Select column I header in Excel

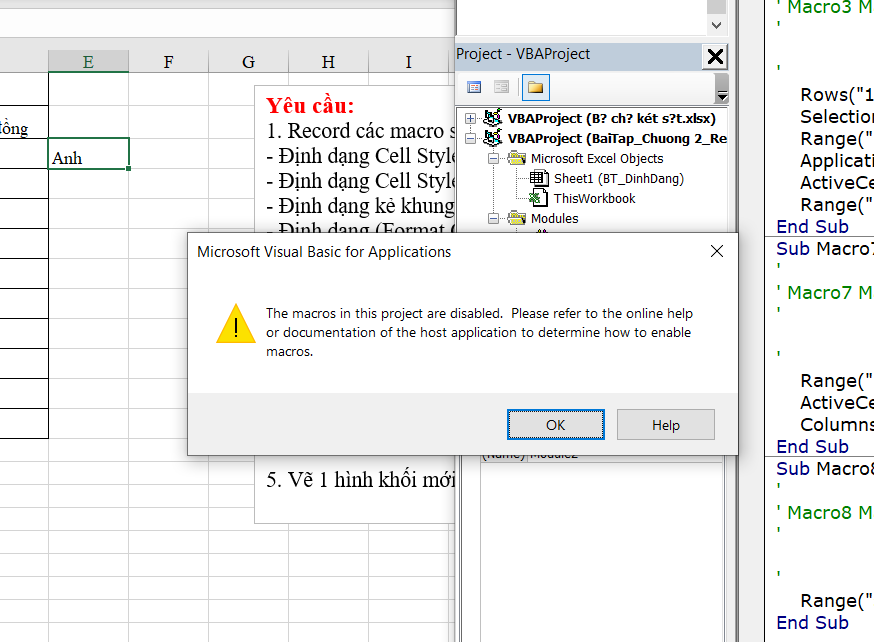pyautogui.click(x=409, y=61)
